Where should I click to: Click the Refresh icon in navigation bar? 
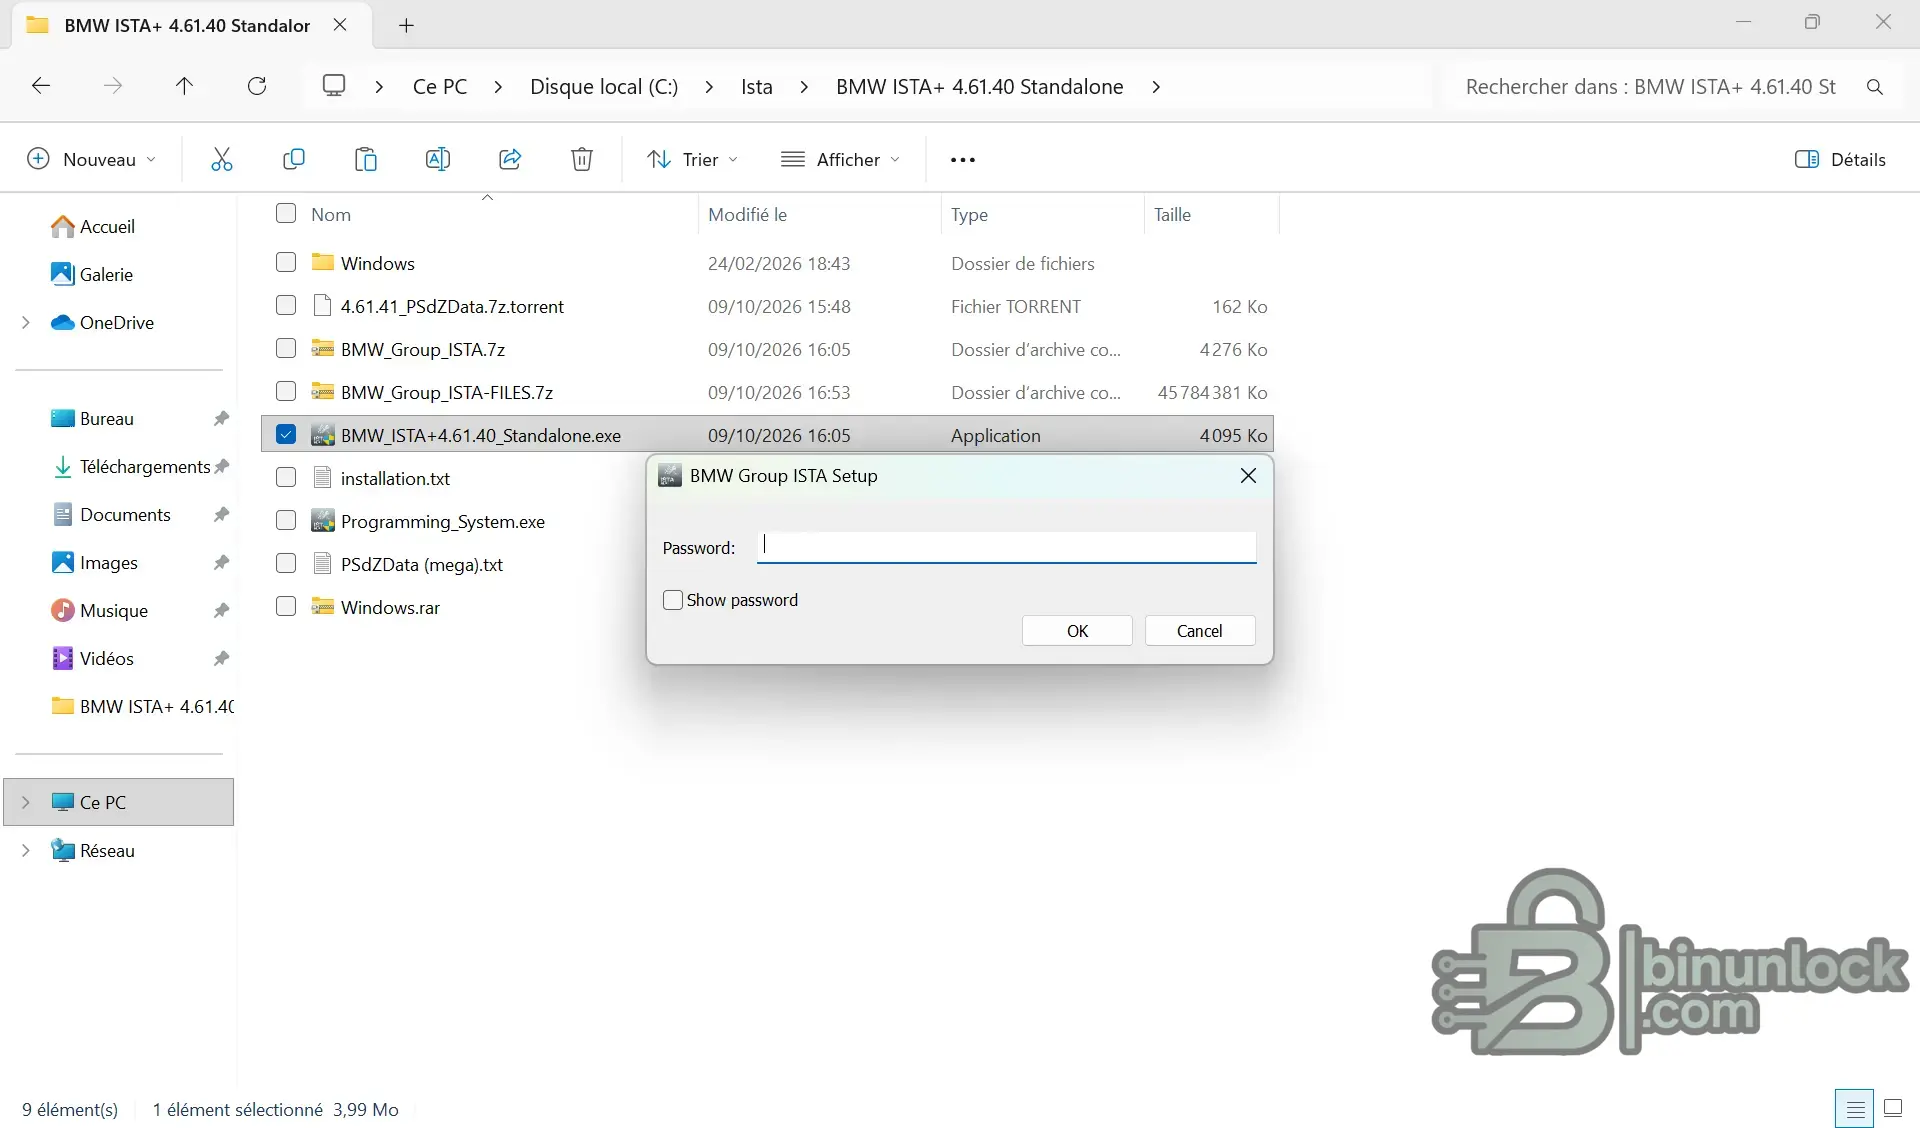[x=257, y=86]
